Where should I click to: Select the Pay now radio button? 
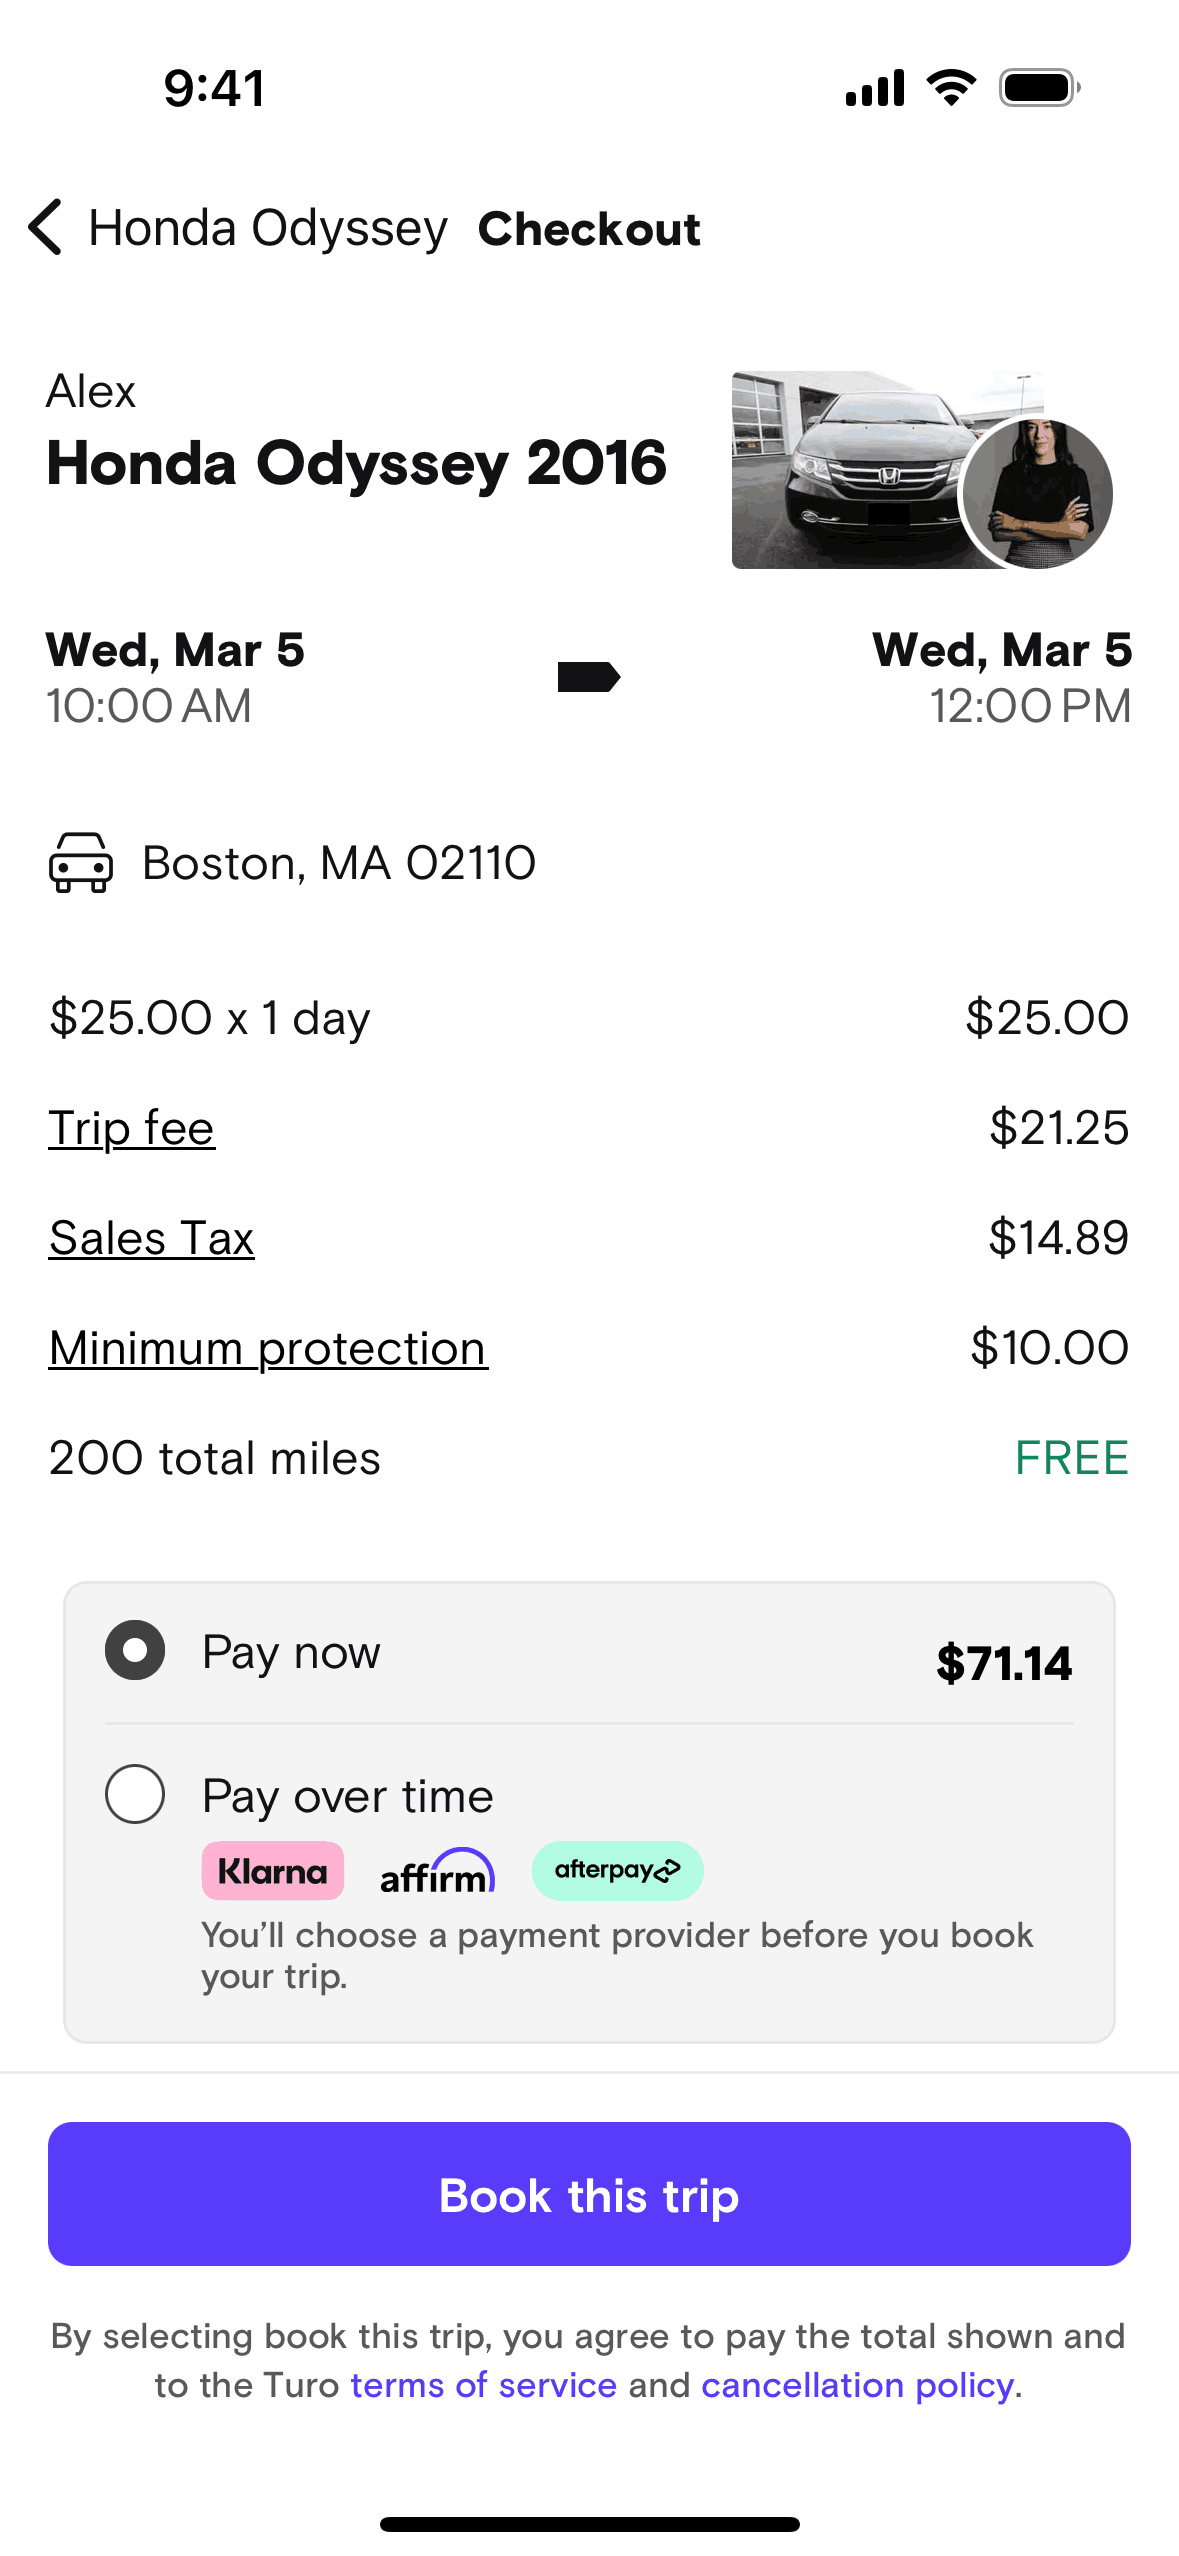(x=135, y=1650)
